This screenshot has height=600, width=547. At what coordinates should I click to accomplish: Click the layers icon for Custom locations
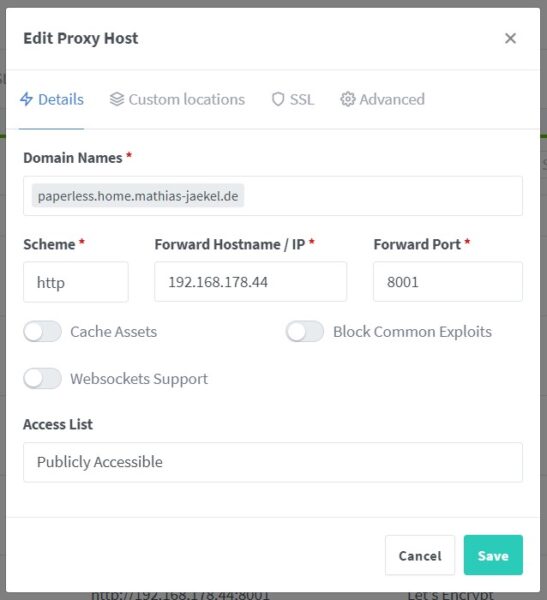click(117, 99)
